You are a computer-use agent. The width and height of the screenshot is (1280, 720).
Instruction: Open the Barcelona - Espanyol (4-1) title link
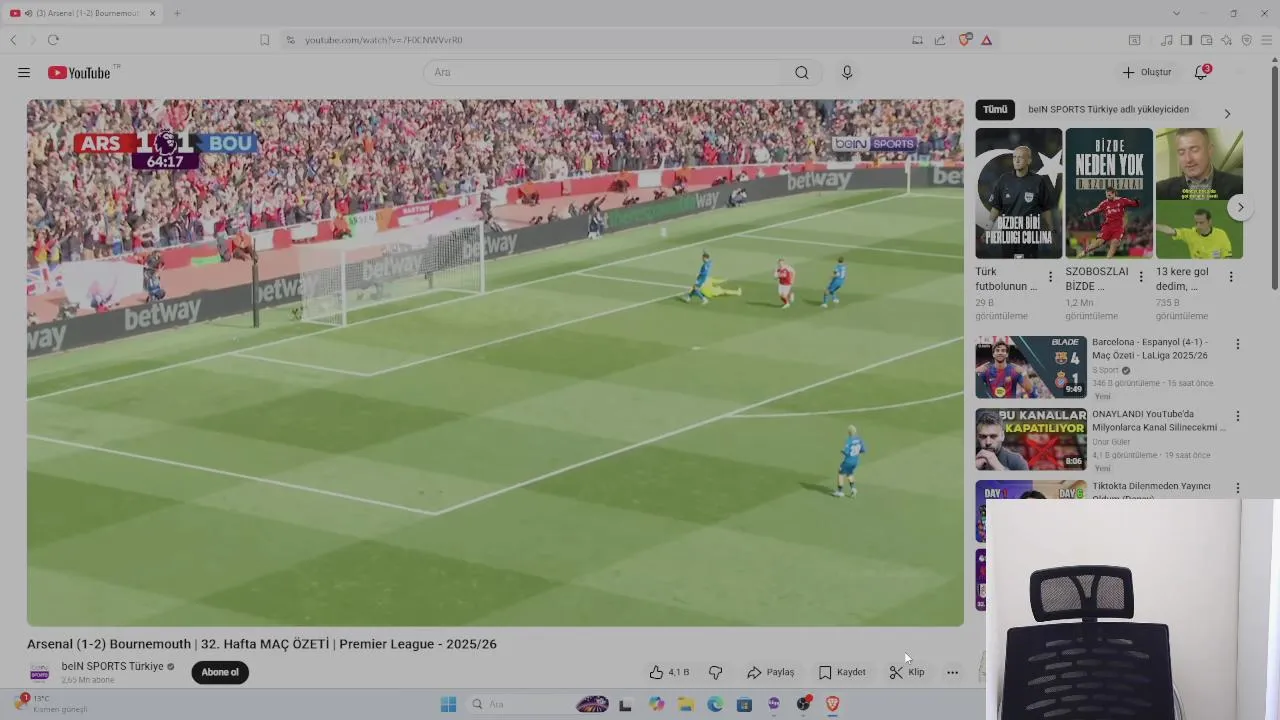pyautogui.click(x=1152, y=349)
